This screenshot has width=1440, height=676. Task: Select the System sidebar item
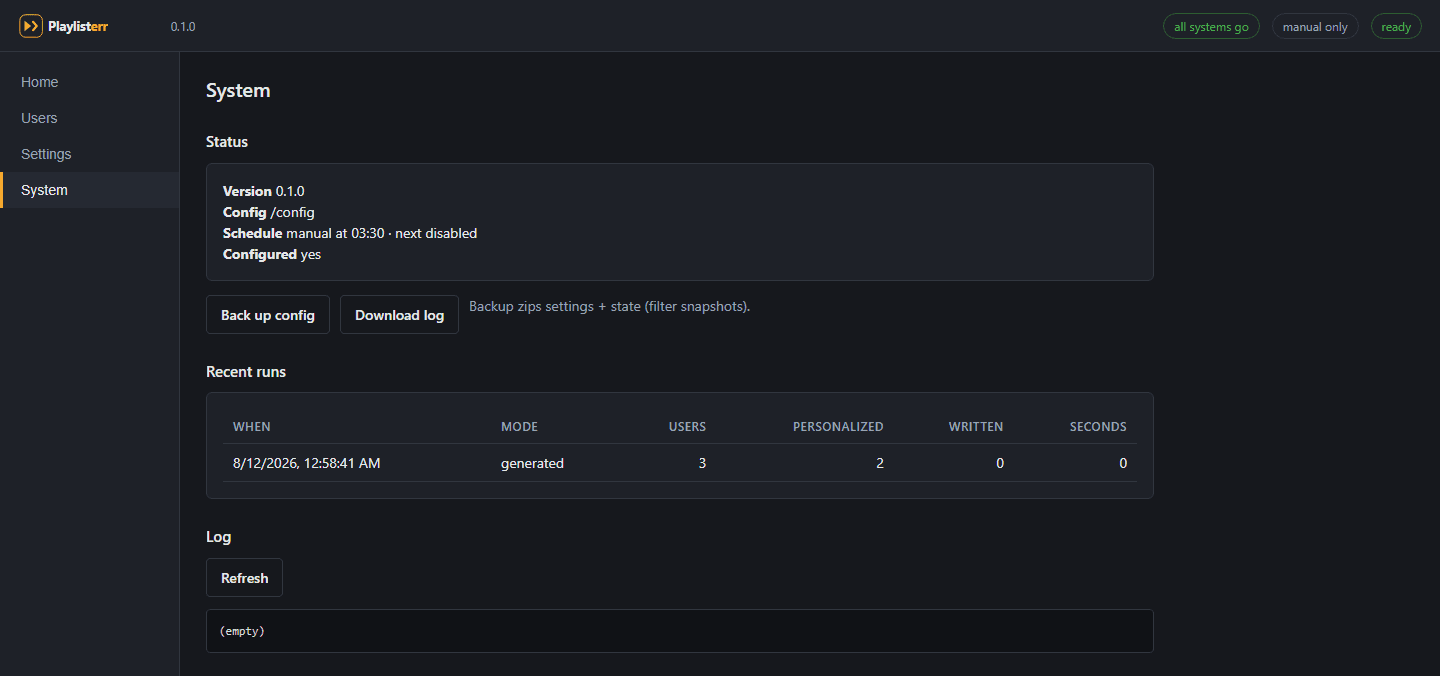89,190
